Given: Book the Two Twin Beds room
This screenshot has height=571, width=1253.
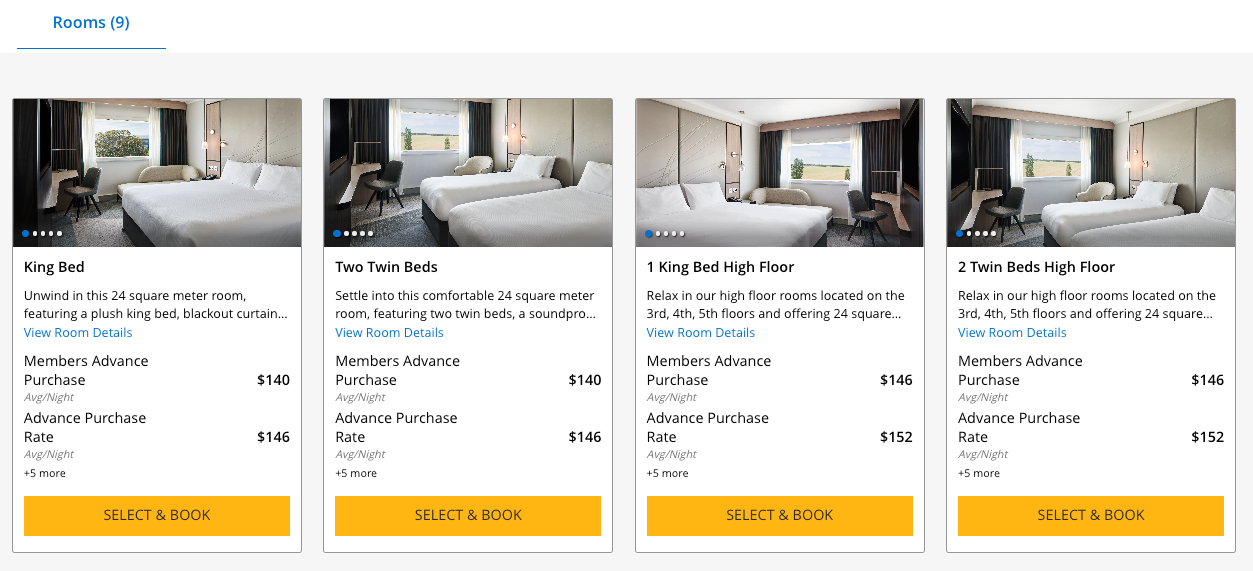Looking at the screenshot, I should (468, 515).
